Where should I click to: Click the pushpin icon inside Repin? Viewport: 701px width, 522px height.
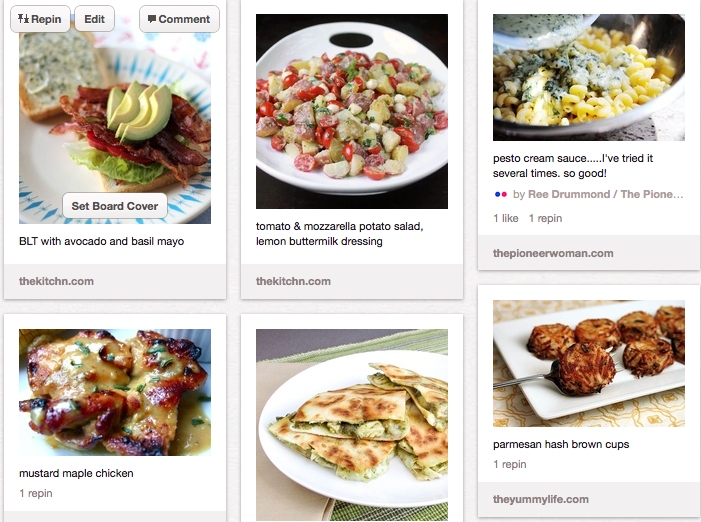23,19
